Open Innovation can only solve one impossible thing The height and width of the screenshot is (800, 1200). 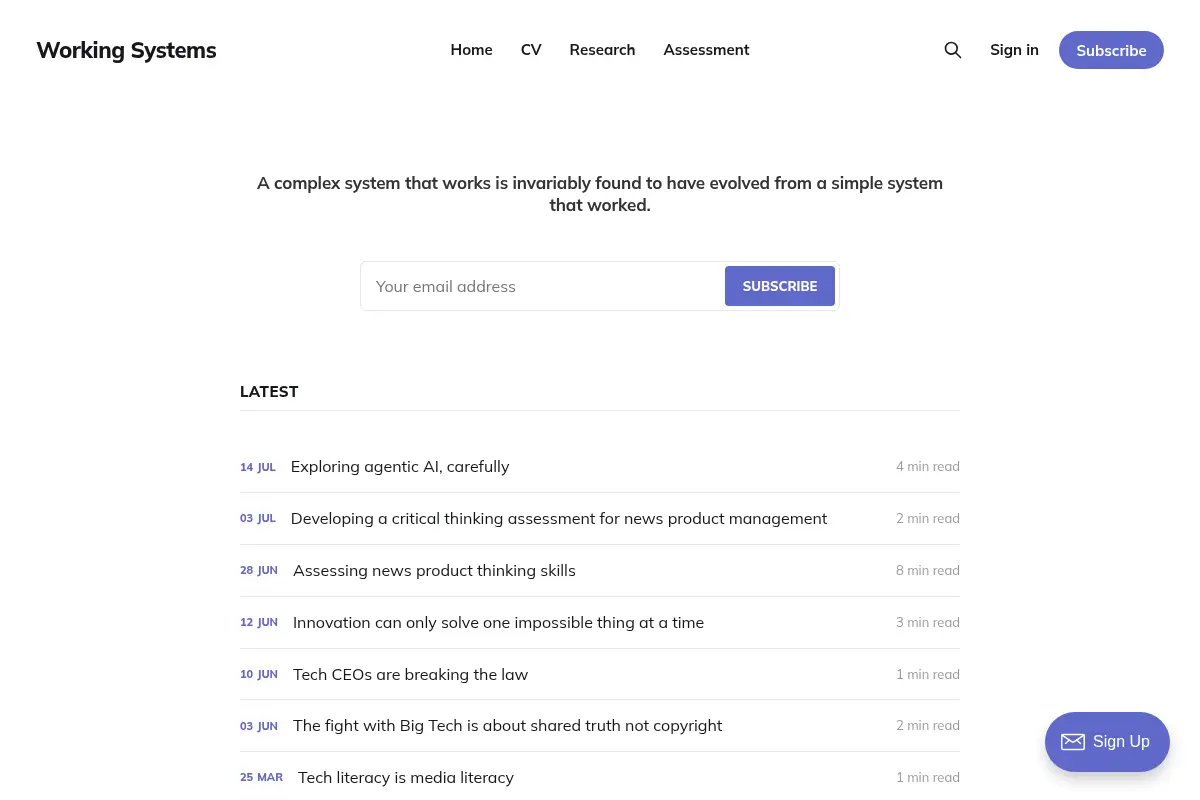(498, 622)
